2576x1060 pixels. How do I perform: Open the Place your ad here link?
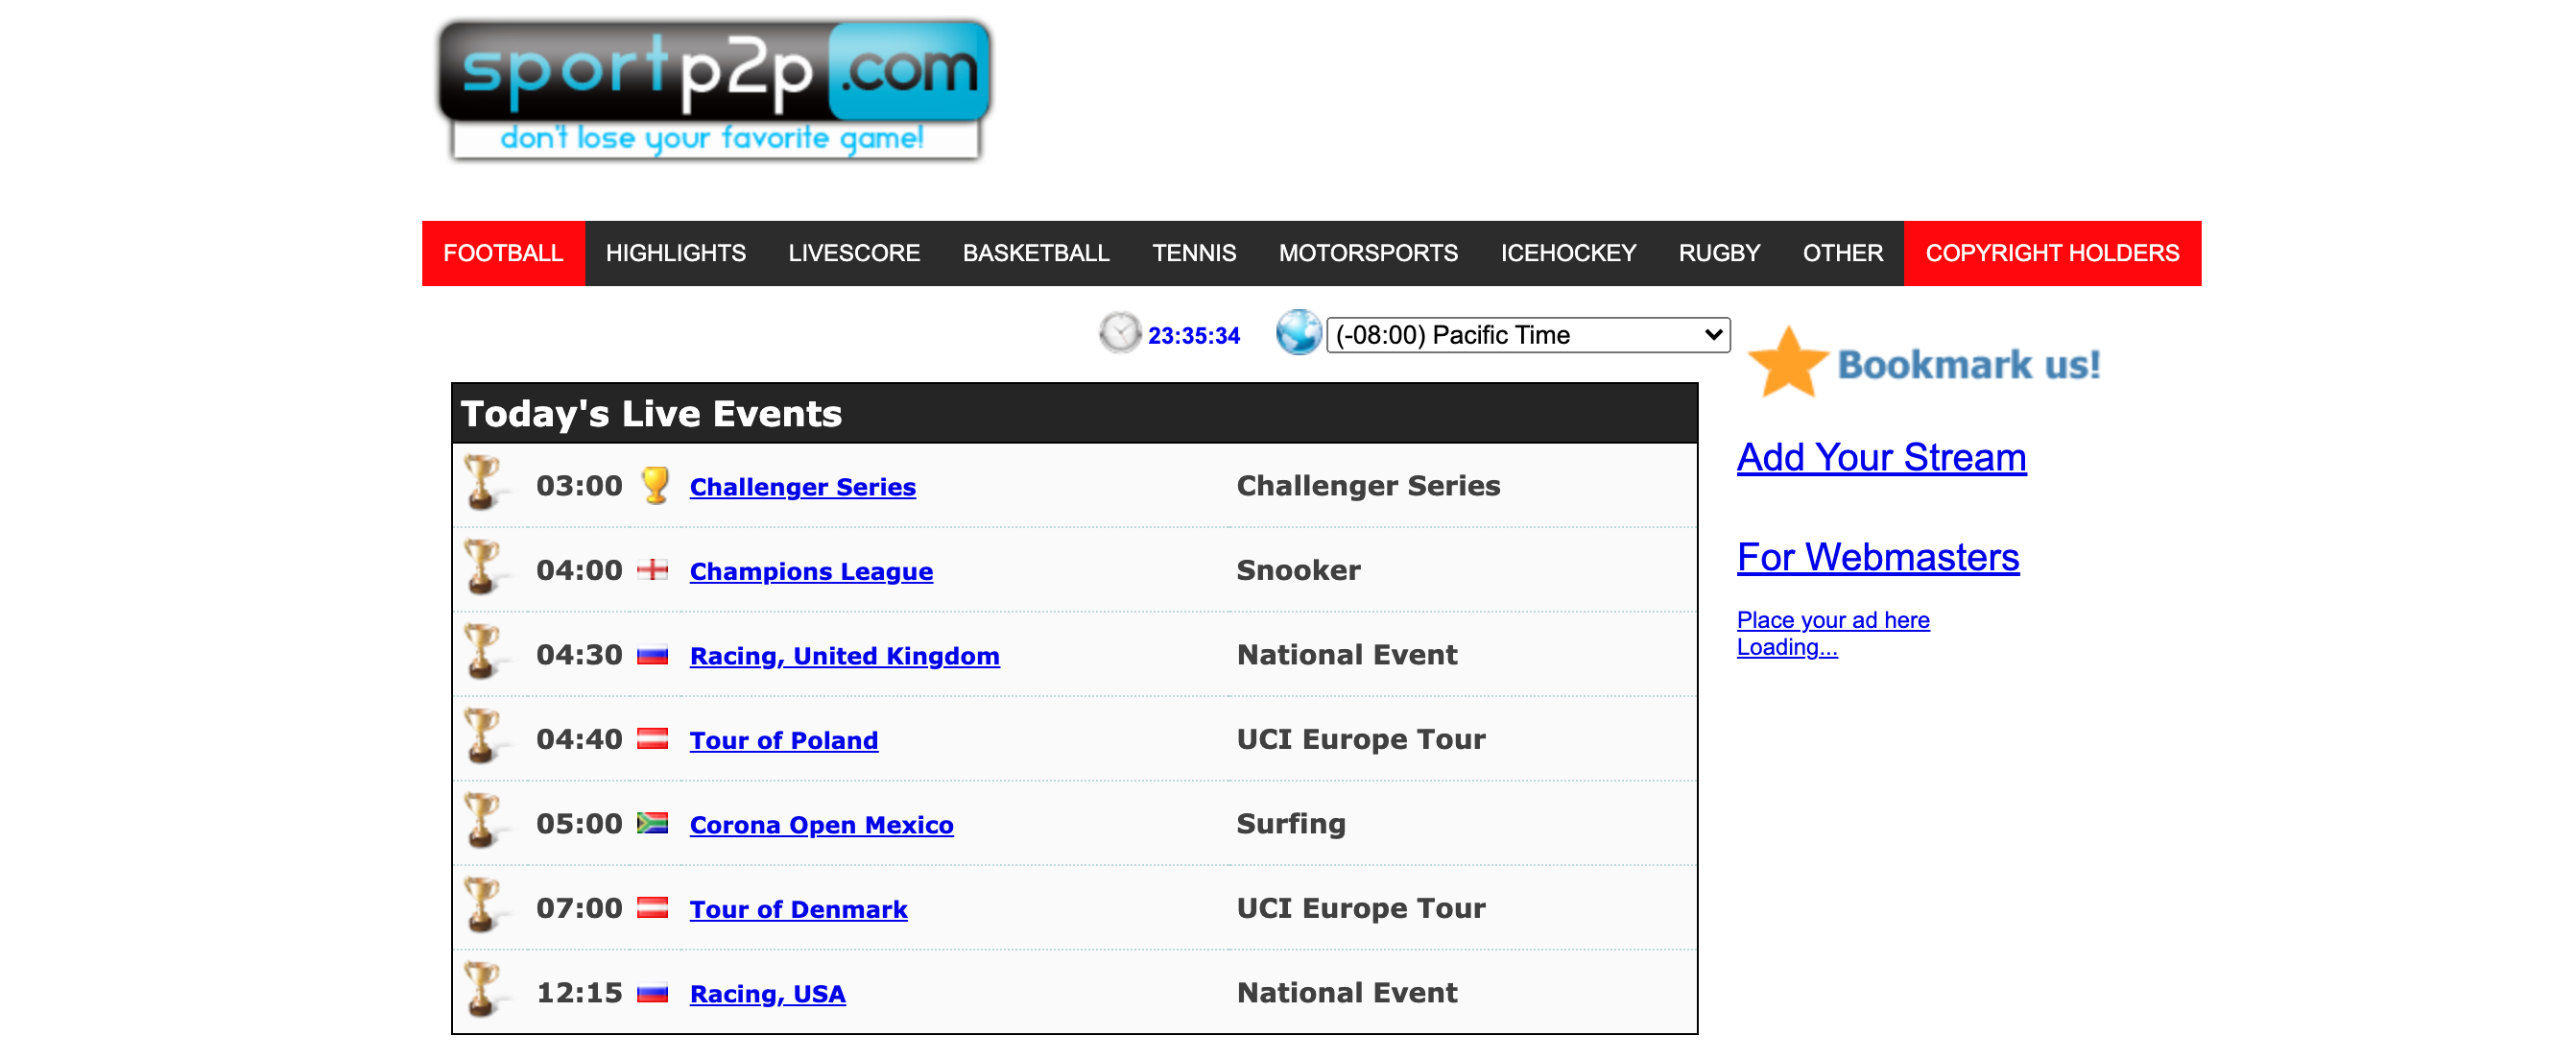pos(1832,620)
